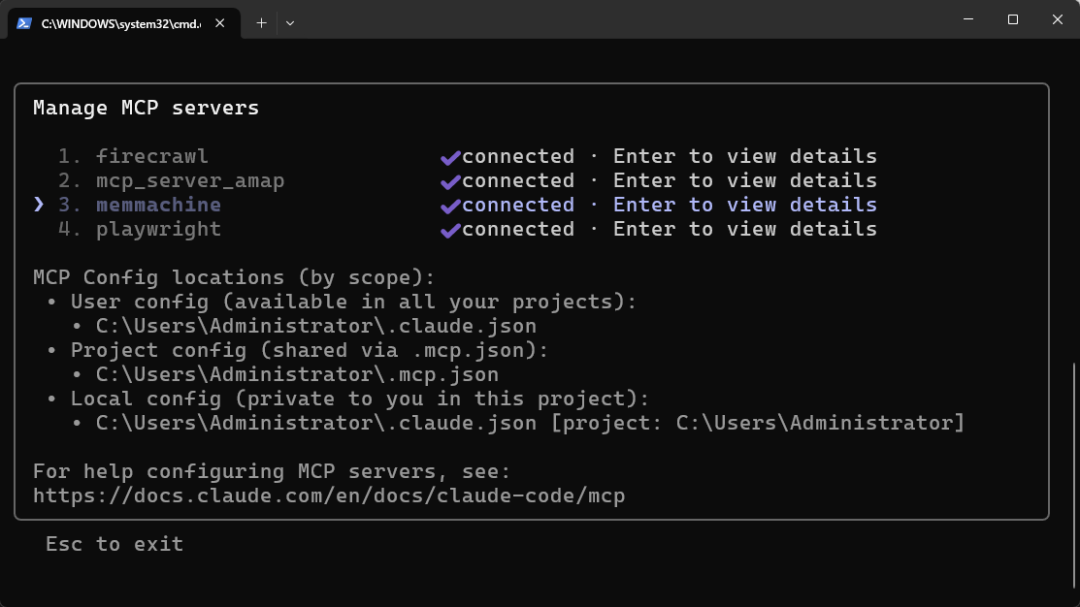Image resolution: width=1080 pixels, height=607 pixels.
Task: Expand the new tab profile dropdown arrow
Action: [290, 23]
